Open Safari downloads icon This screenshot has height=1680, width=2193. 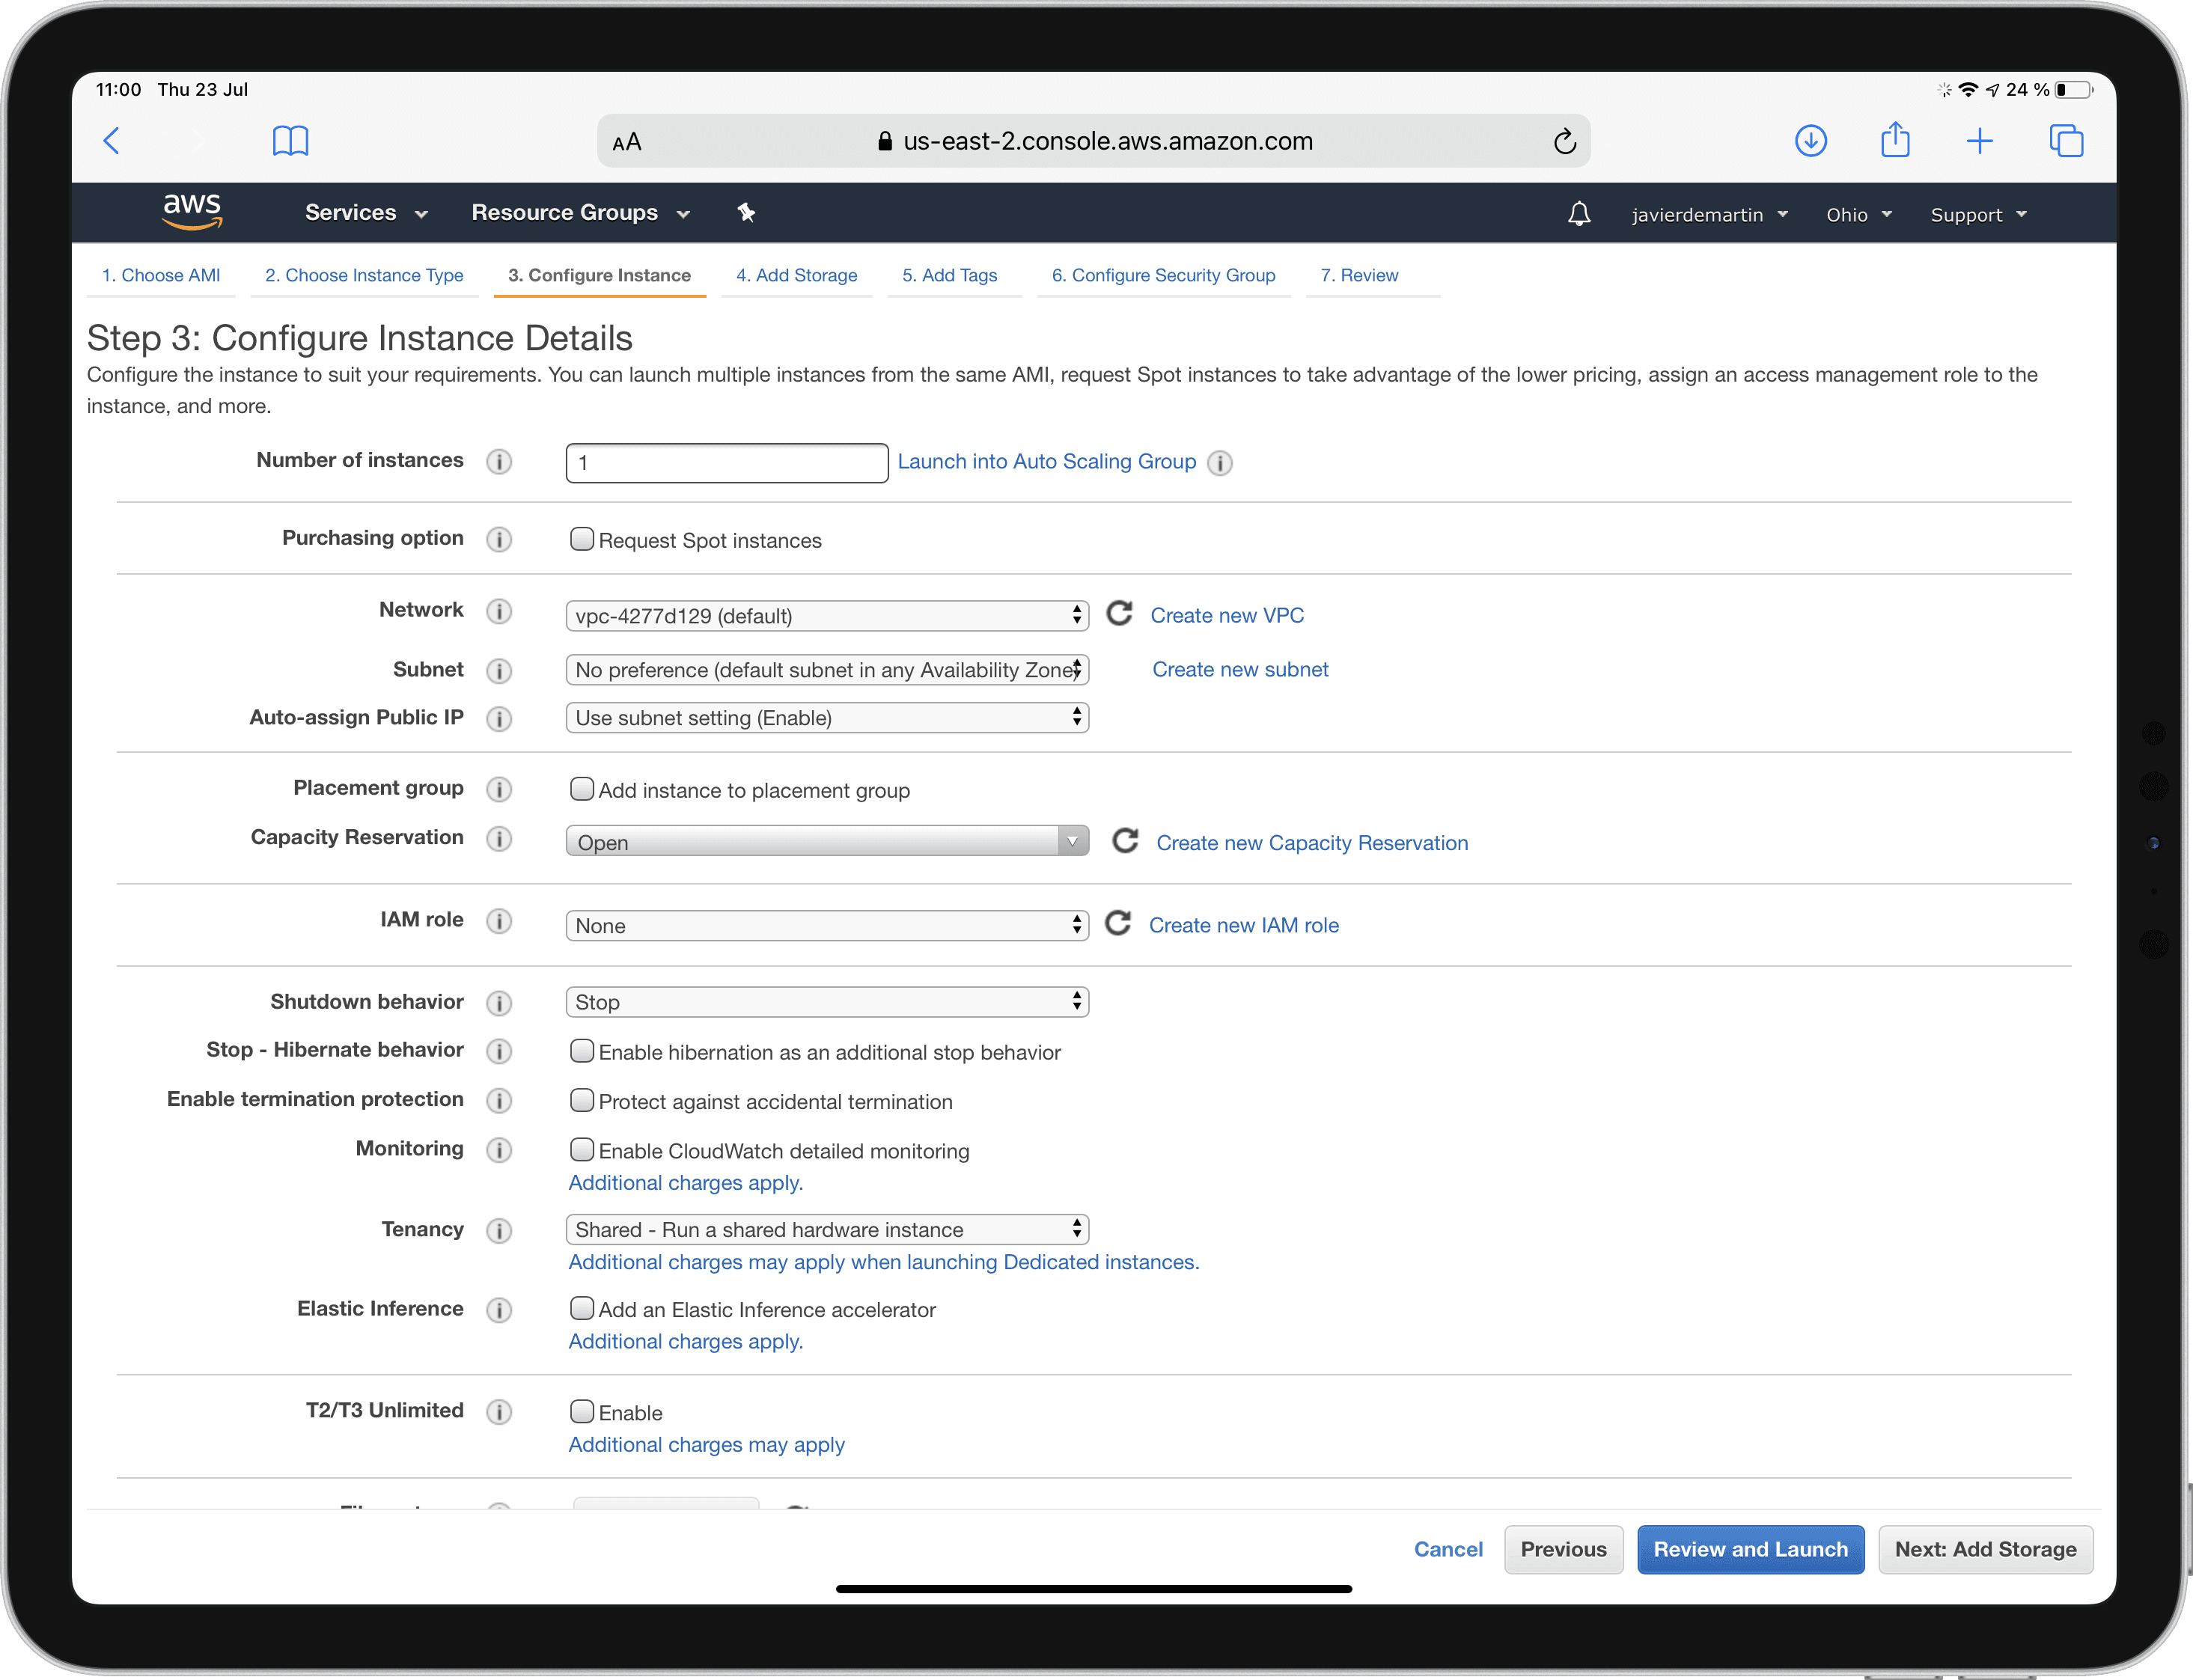[x=1810, y=141]
